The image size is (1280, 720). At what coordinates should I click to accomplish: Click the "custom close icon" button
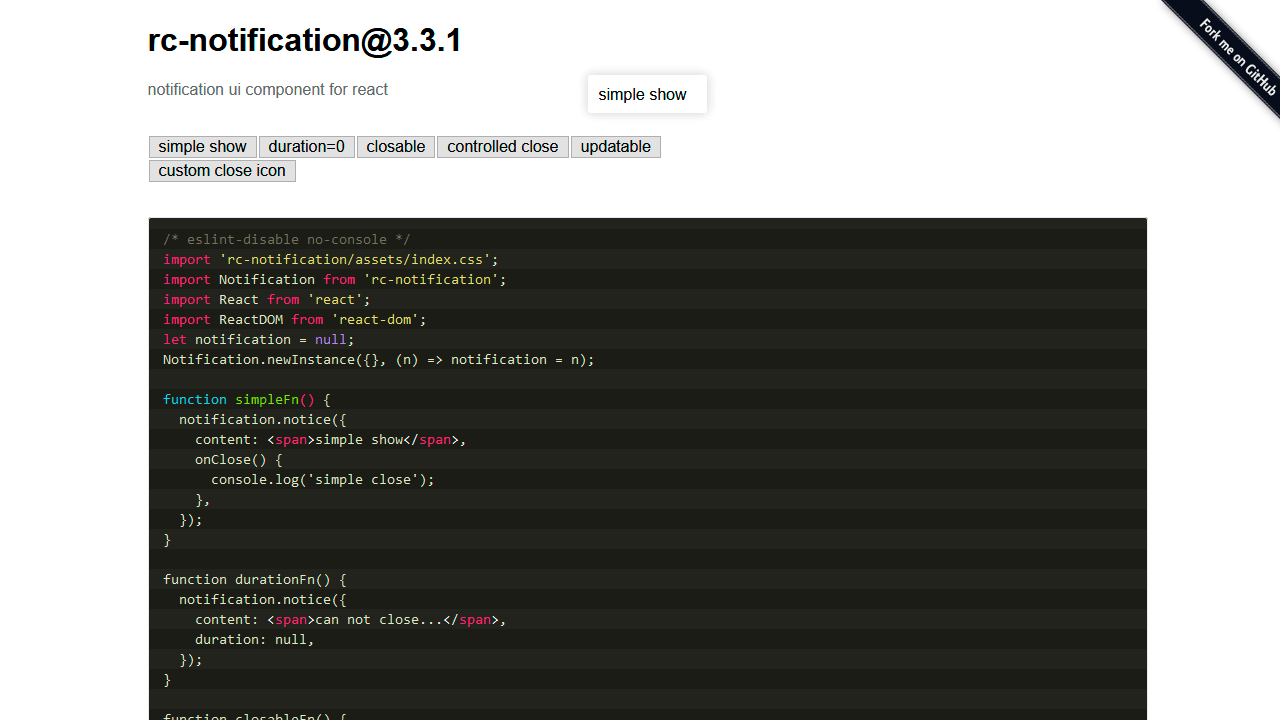click(x=222, y=171)
